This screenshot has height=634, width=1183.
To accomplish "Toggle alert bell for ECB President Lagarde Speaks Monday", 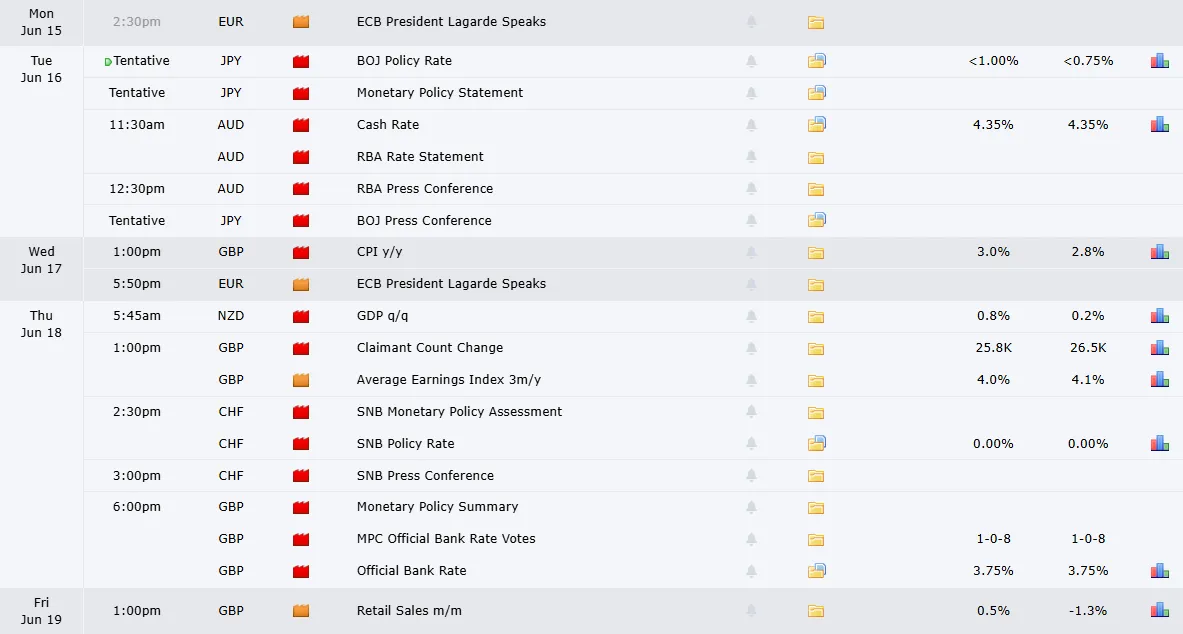I will (751, 22).
